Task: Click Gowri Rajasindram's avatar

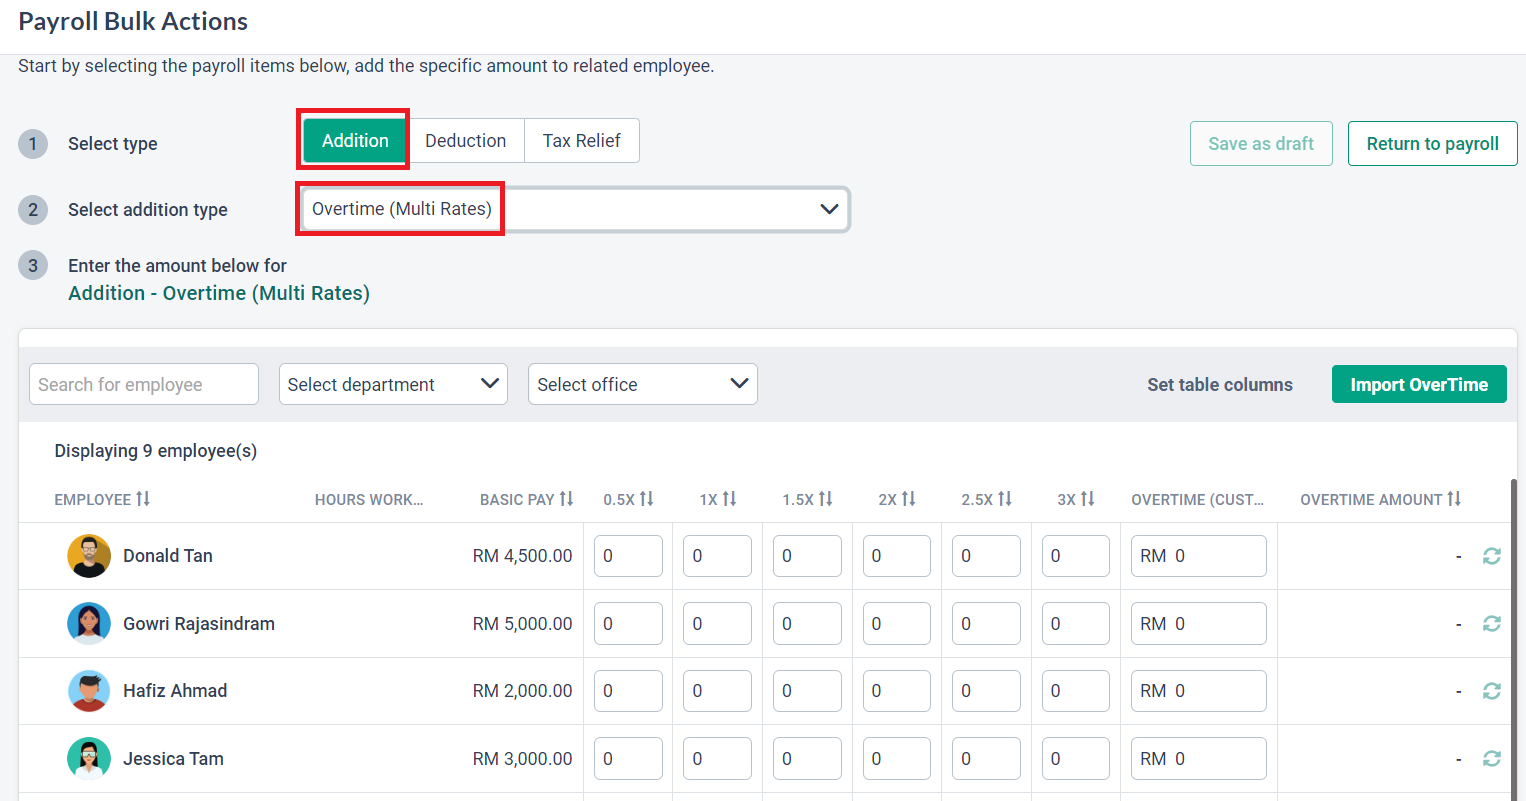Action: click(89, 624)
